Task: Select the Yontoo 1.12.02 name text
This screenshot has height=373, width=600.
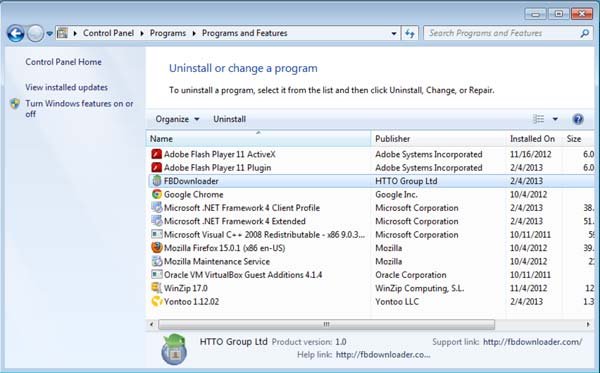Action: pyautogui.click(x=192, y=301)
